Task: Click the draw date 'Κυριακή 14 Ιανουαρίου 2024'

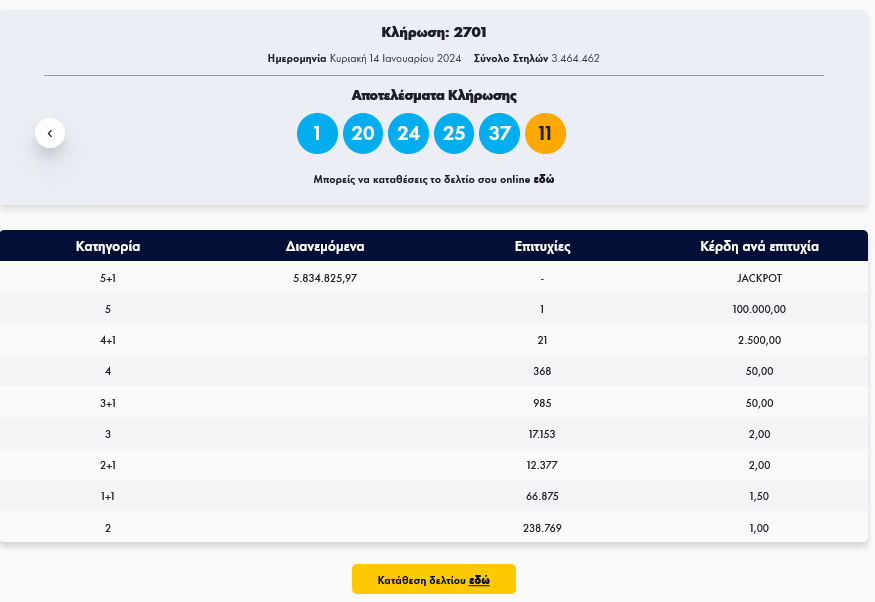Action: (x=392, y=58)
